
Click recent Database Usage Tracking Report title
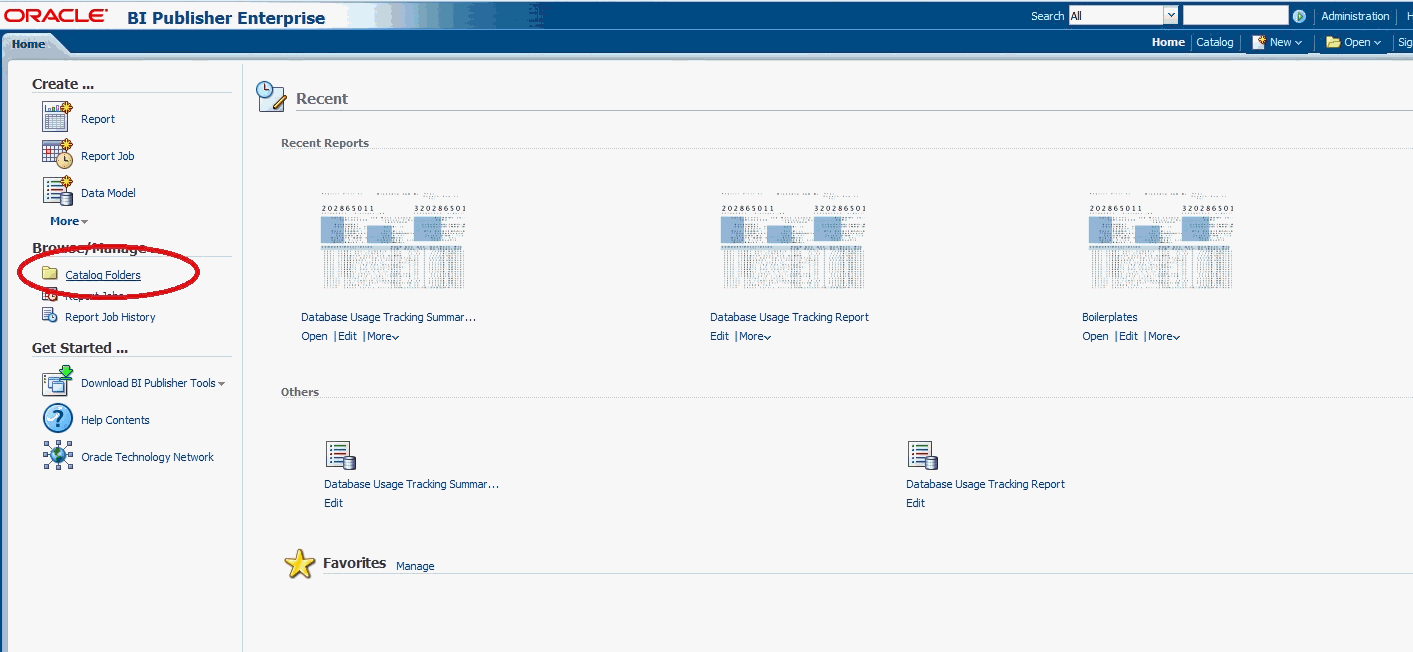(789, 317)
